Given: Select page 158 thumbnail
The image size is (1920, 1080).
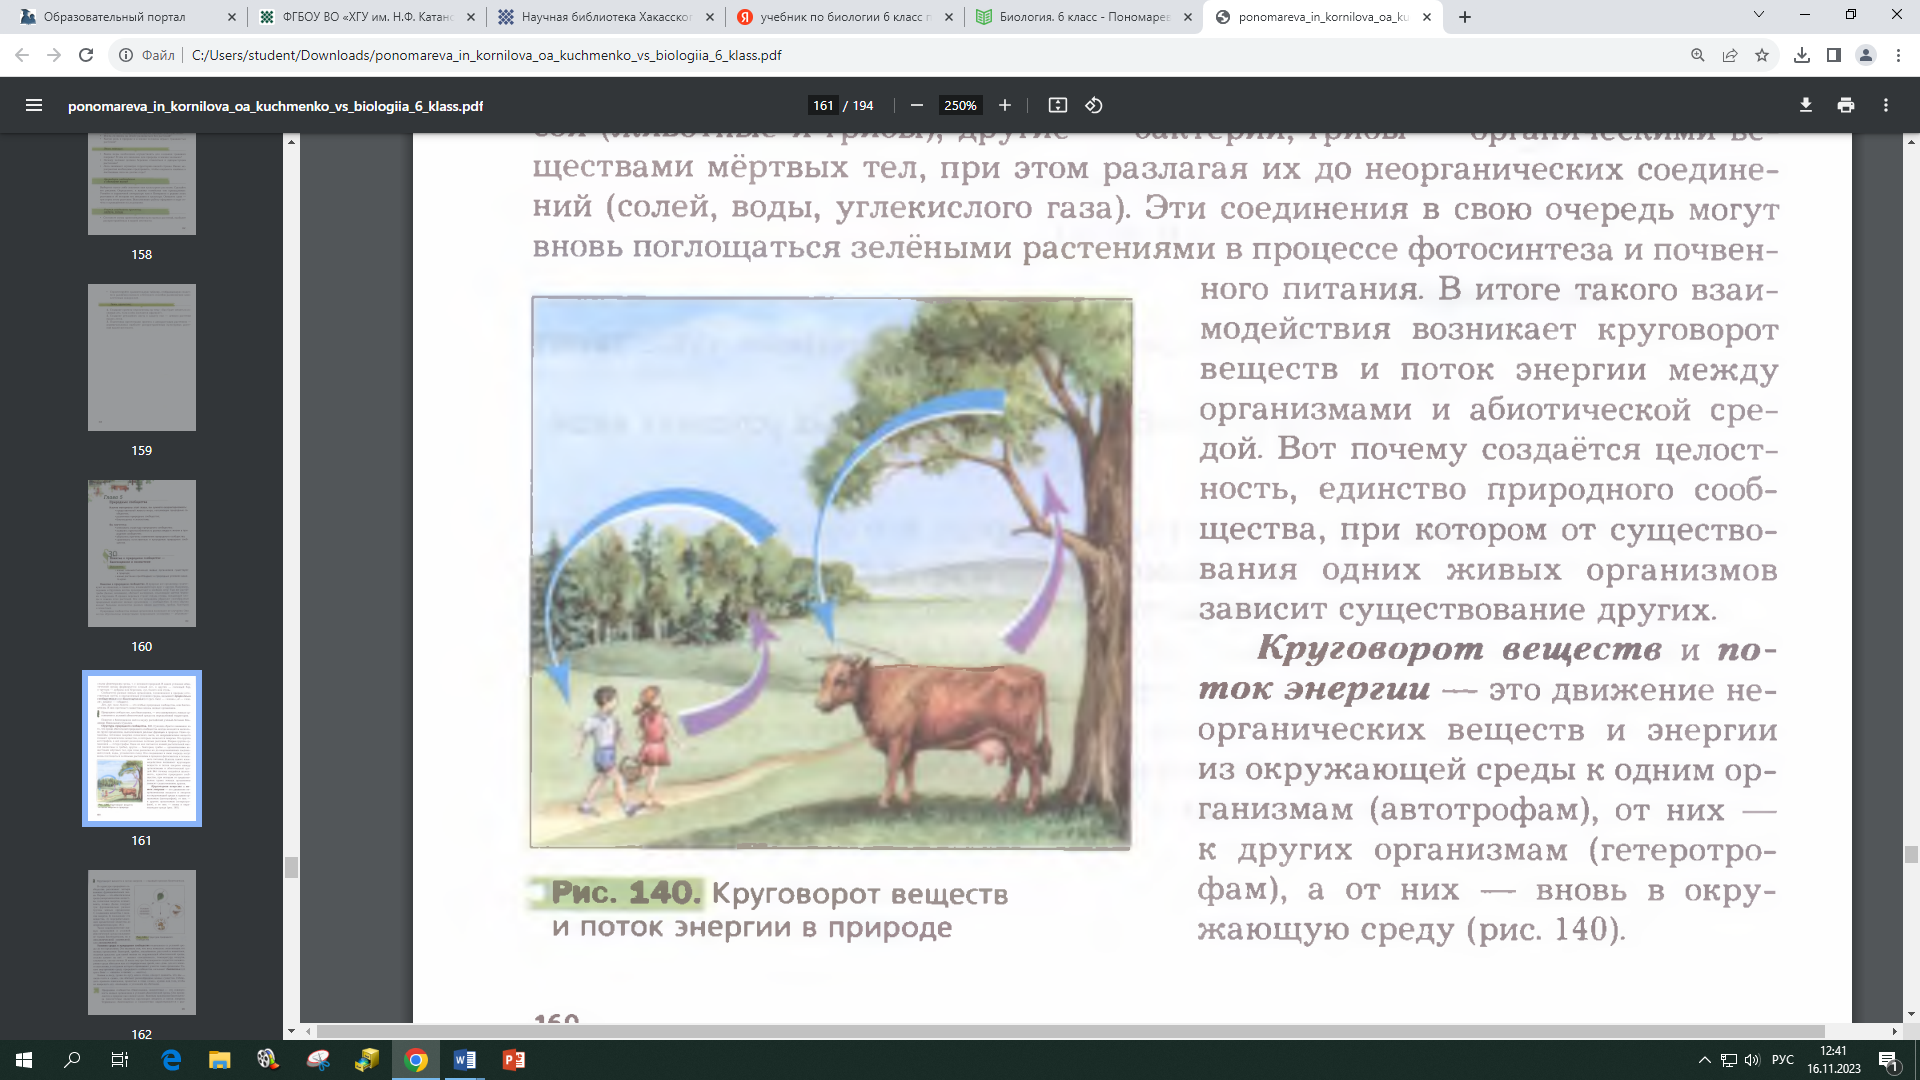Looking at the screenshot, I should (142, 185).
